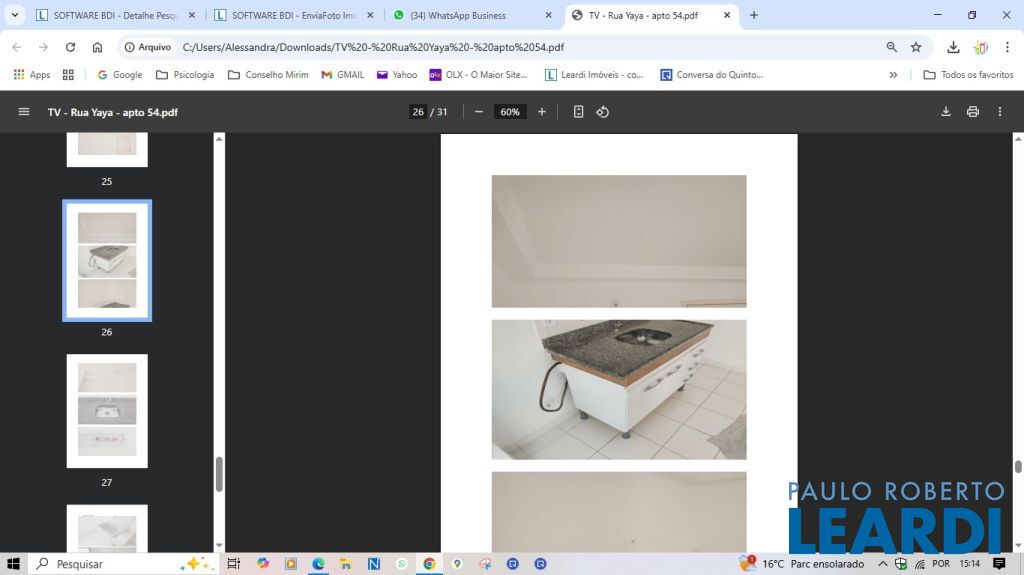Print the PDF document
Screen dimensions: 1024x575
[x=973, y=112]
